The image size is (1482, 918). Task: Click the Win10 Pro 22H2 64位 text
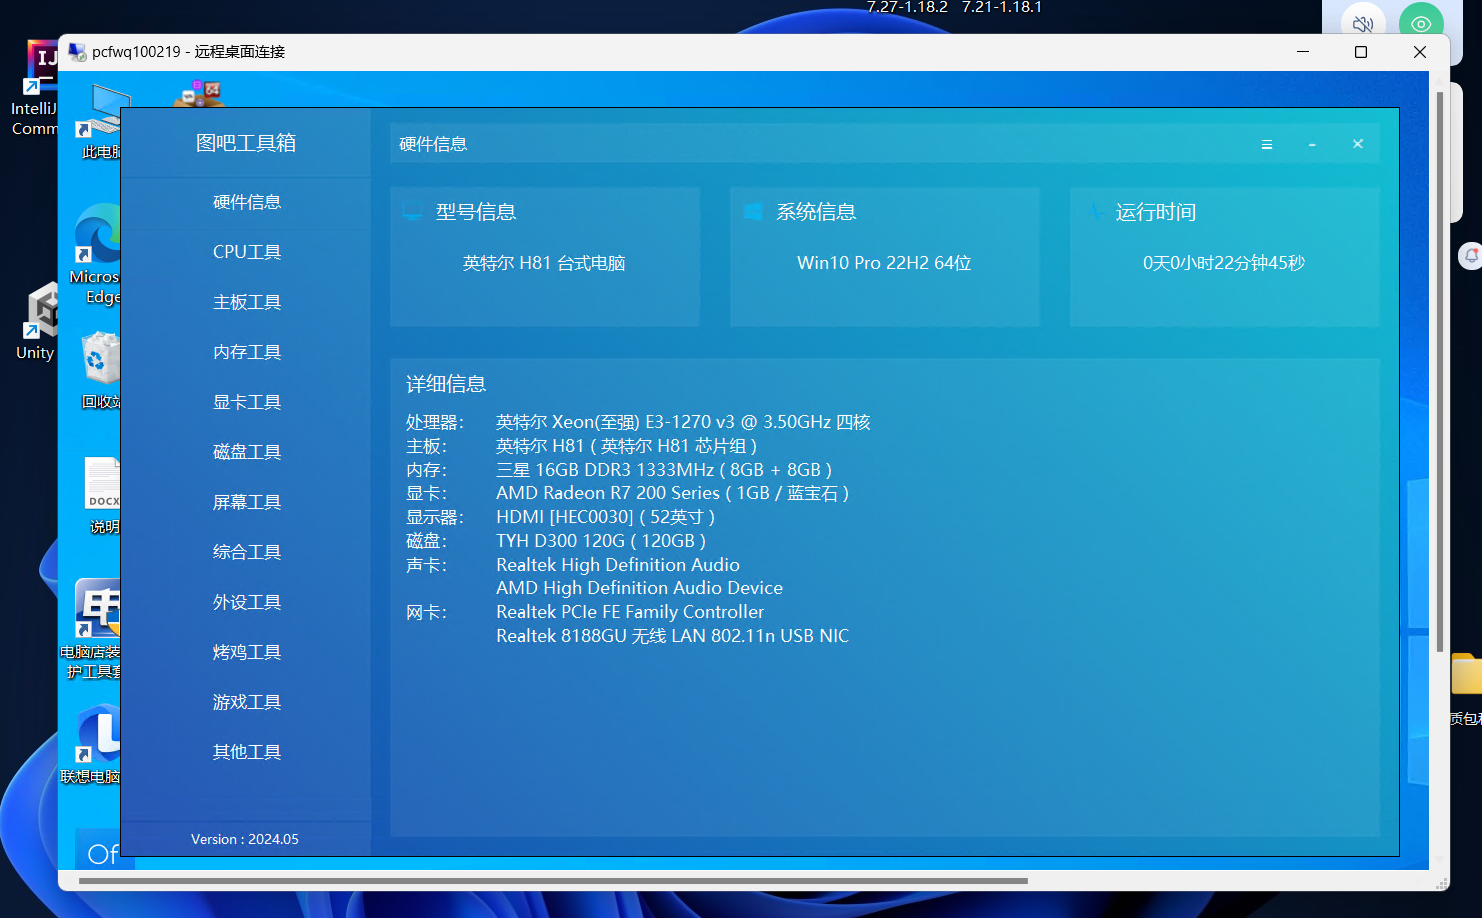tap(884, 263)
